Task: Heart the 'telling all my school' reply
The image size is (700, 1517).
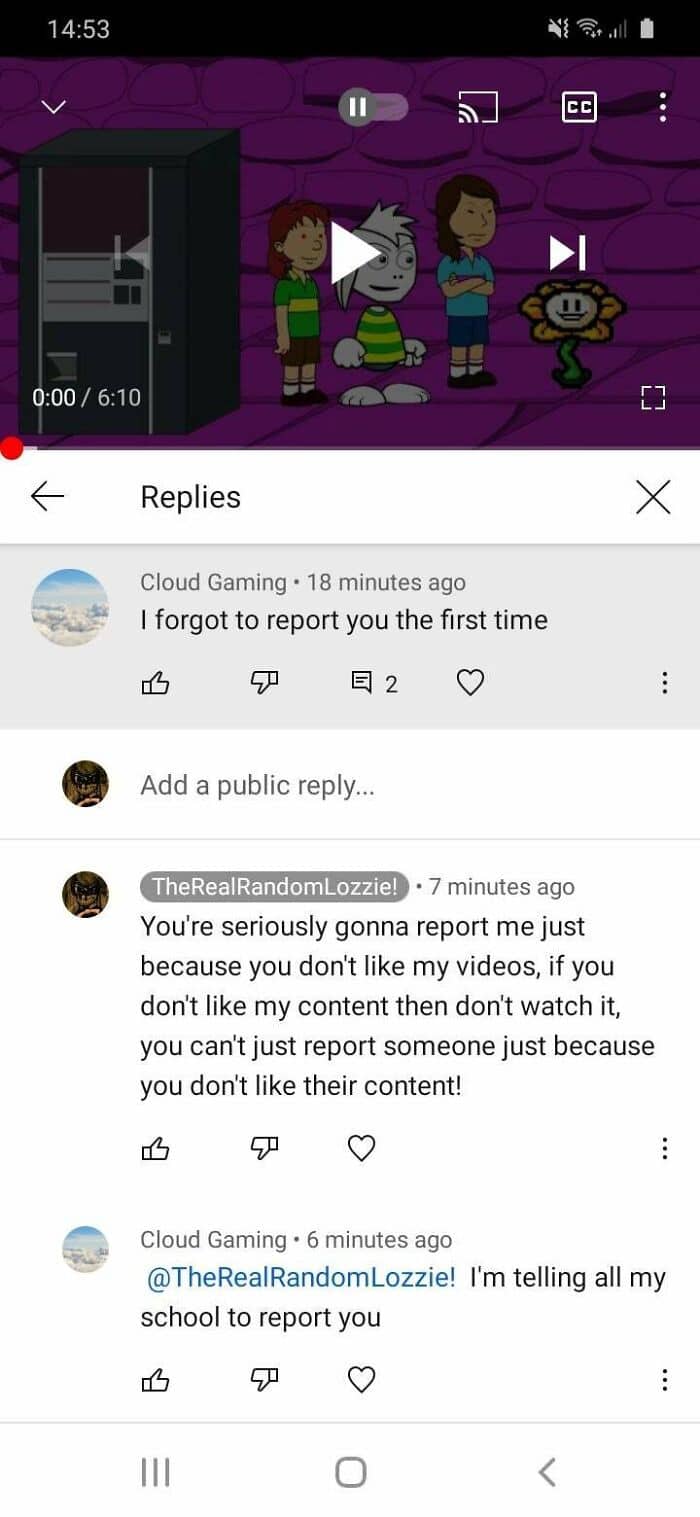Action: (361, 1380)
